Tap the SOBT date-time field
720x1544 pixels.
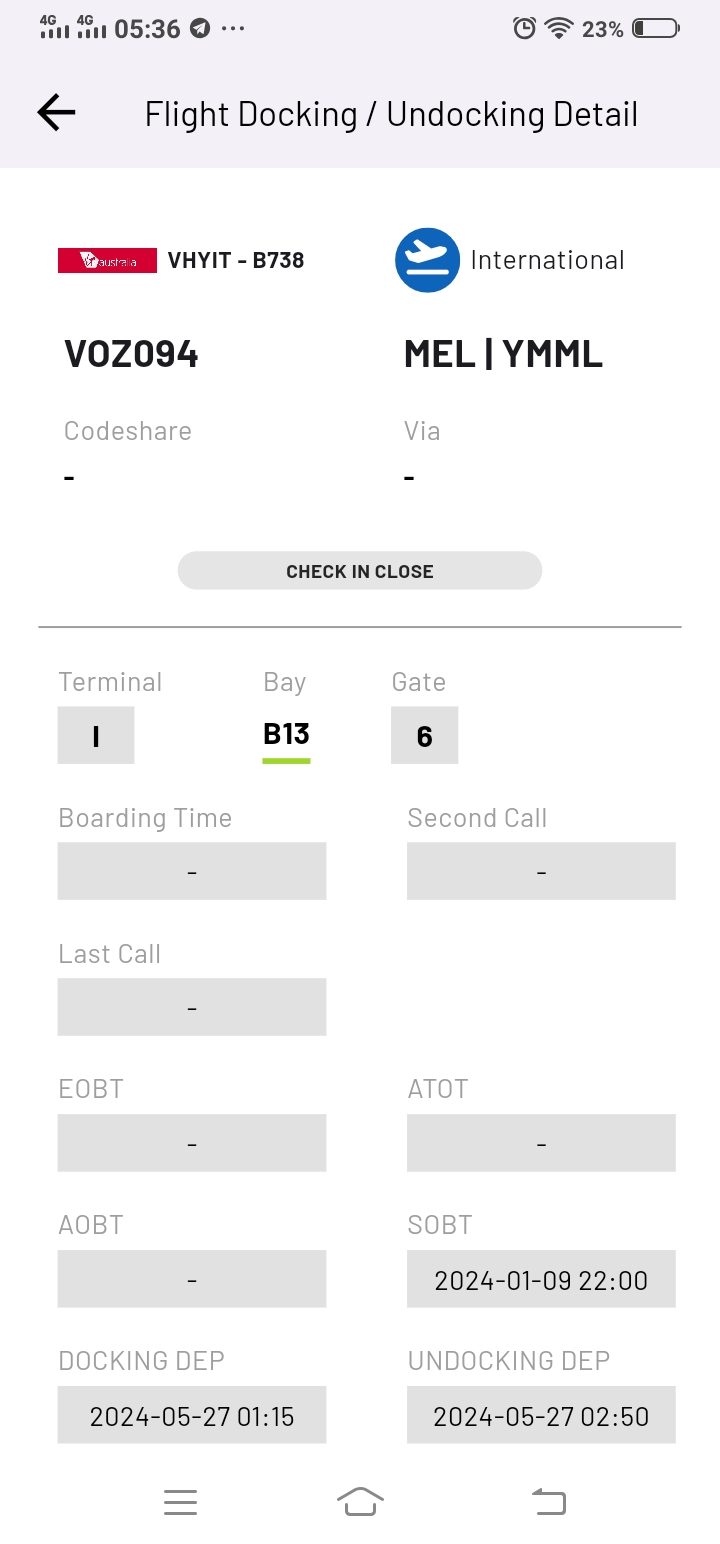click(x=541, y=1279)
